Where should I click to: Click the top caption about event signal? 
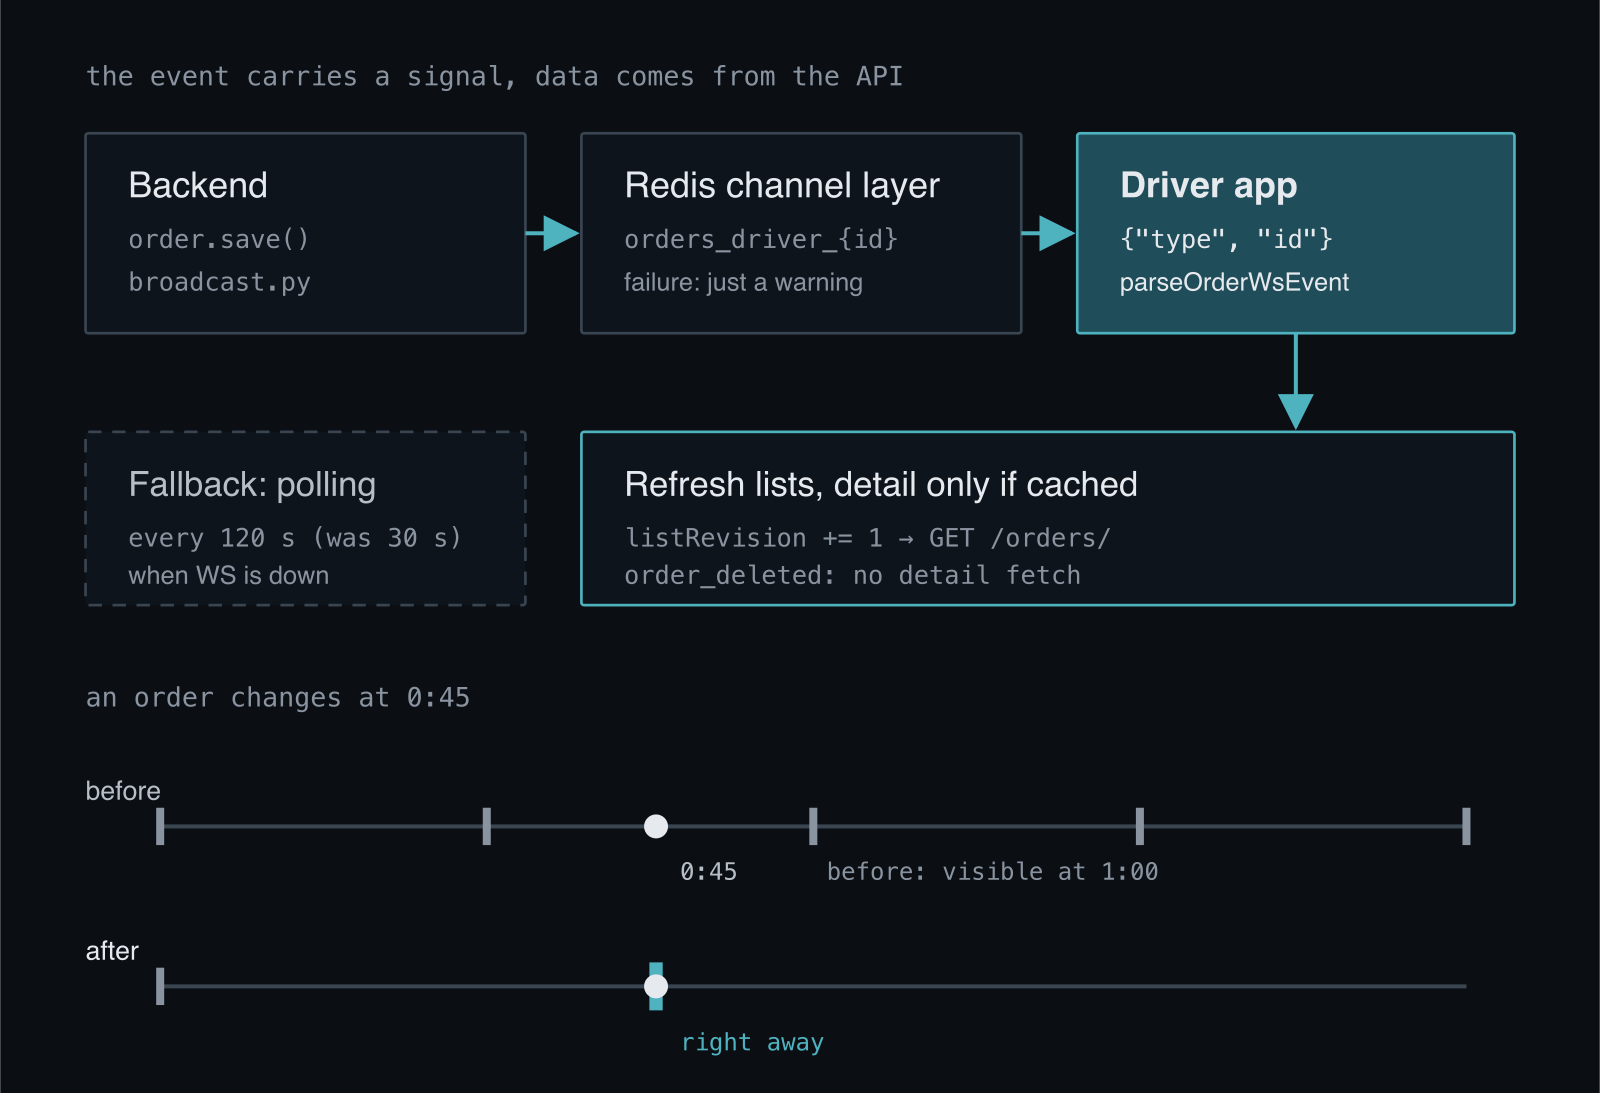(x=494, y=77)
